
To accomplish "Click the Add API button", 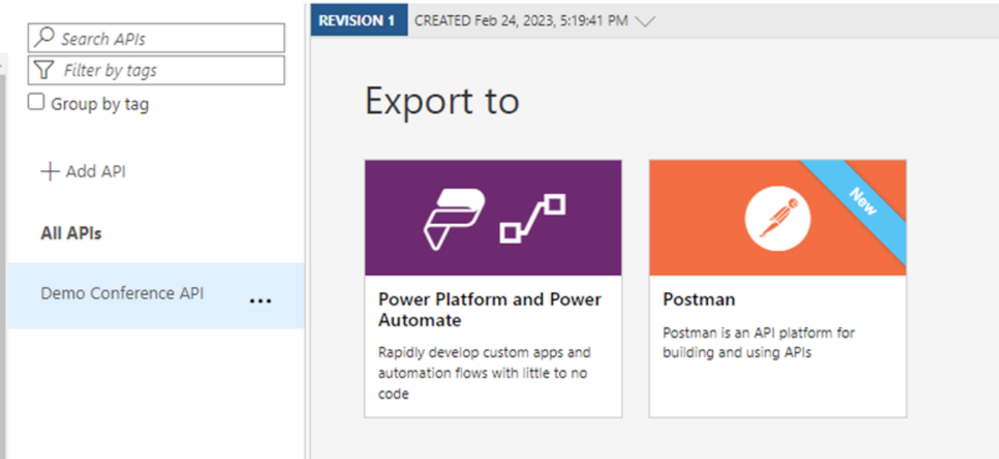I will pyautogui.click(x=83, y=171).
